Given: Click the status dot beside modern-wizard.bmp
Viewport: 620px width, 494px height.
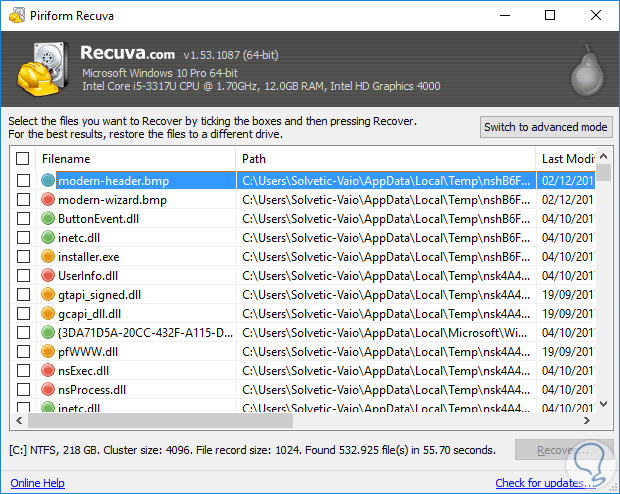Looking at the screenshot, I should click(x=48, y=200).
